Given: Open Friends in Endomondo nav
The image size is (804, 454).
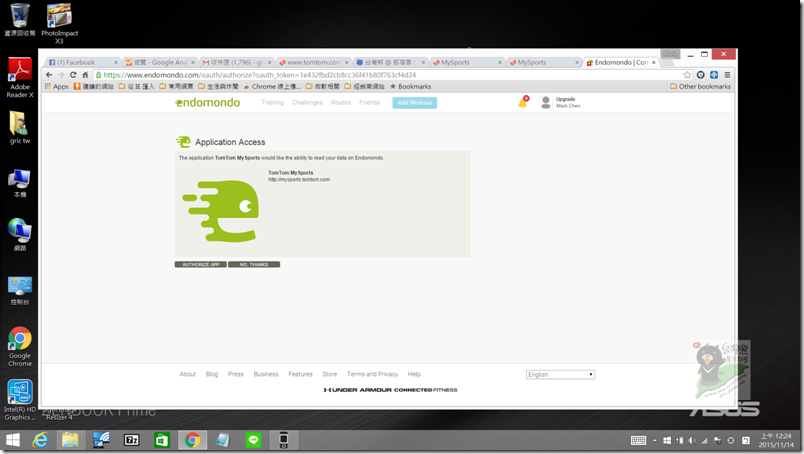Looking at the screenshot, I should tap(369, 103).
